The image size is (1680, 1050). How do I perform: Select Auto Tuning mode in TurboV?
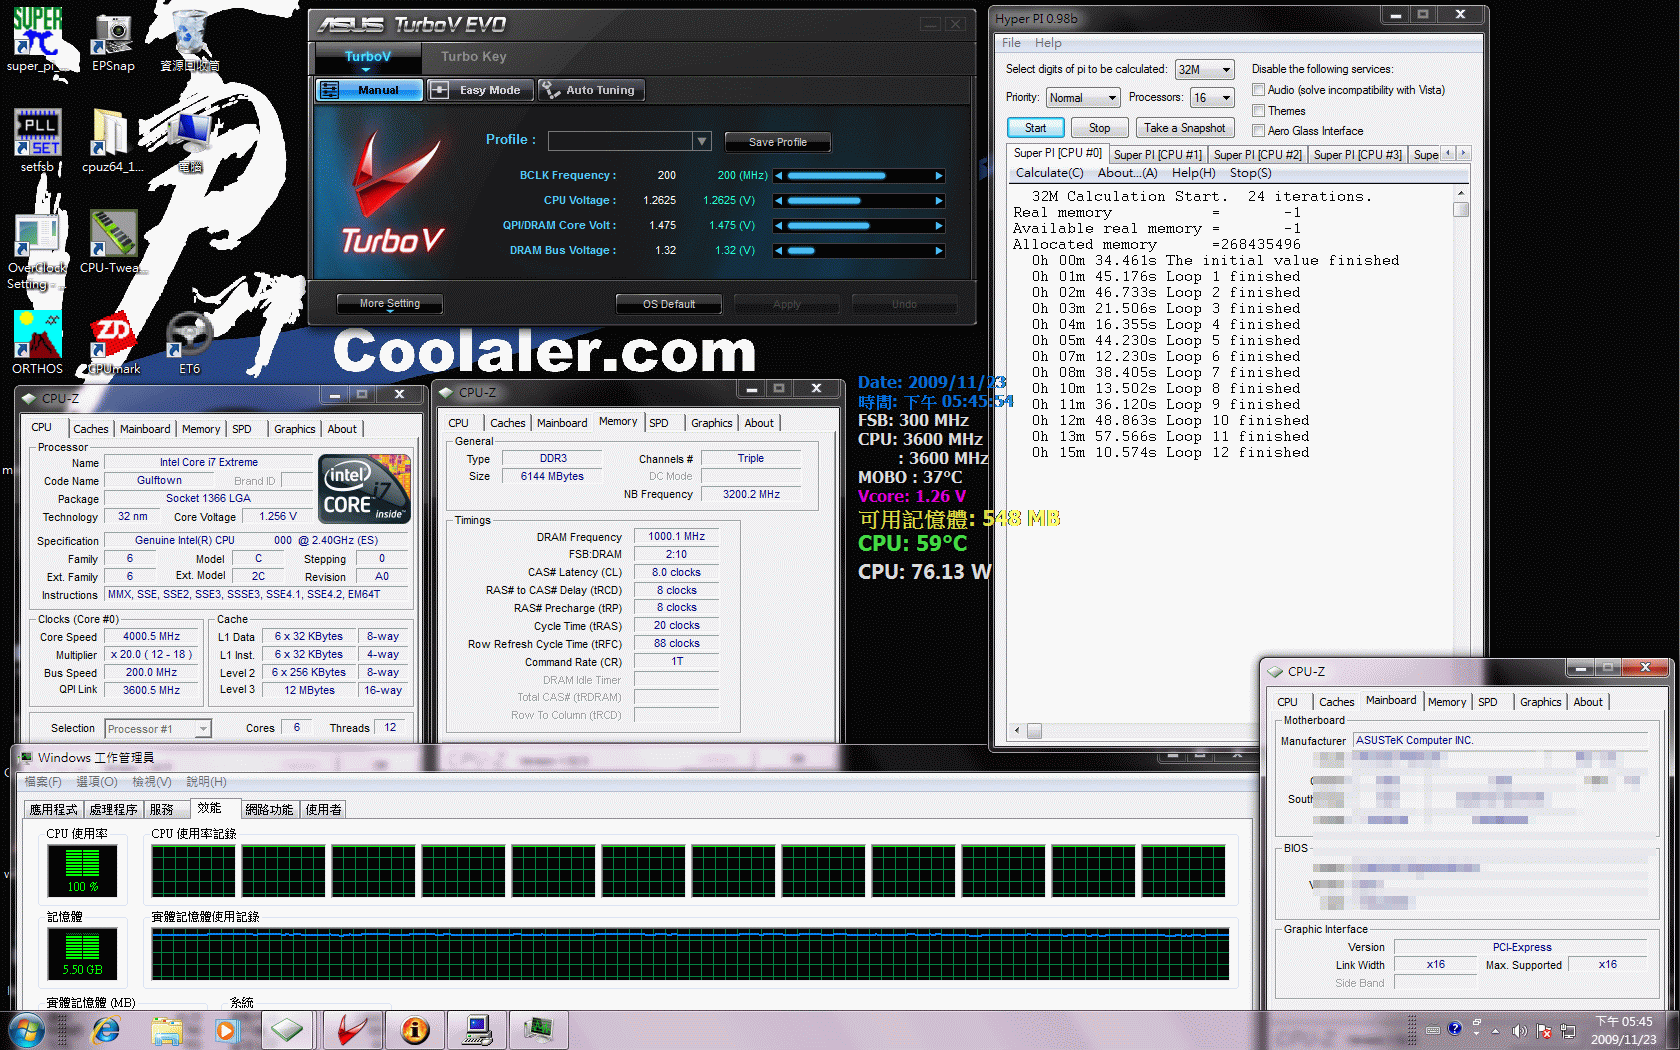[592, 90]
